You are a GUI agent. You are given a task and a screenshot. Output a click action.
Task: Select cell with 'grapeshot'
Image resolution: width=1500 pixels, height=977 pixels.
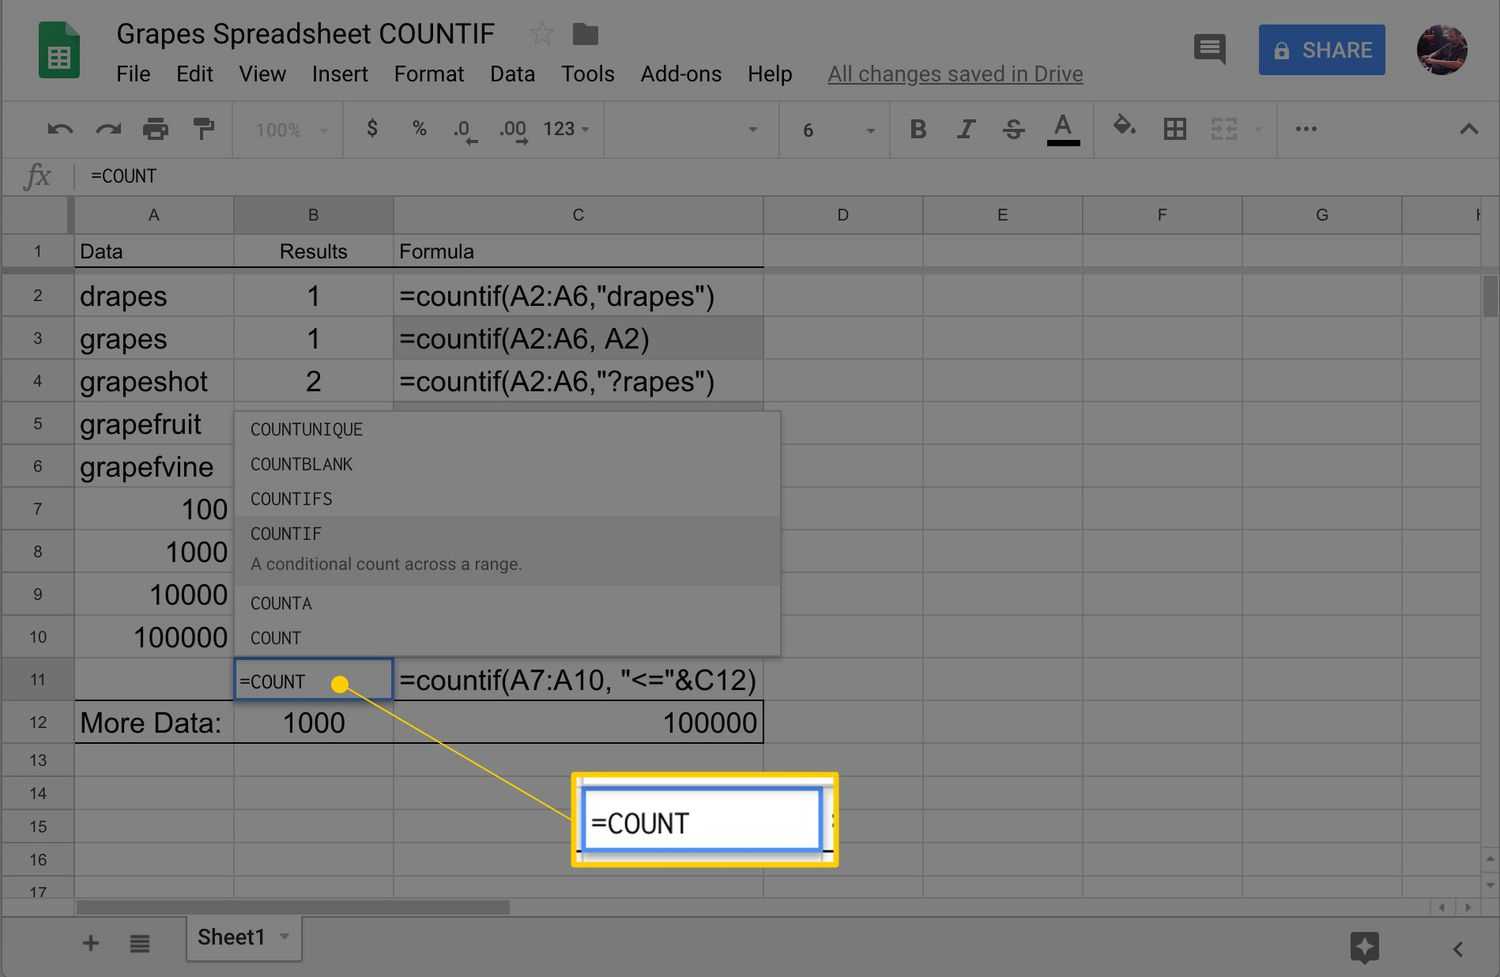pyautogui.click(x=154, y=381)
